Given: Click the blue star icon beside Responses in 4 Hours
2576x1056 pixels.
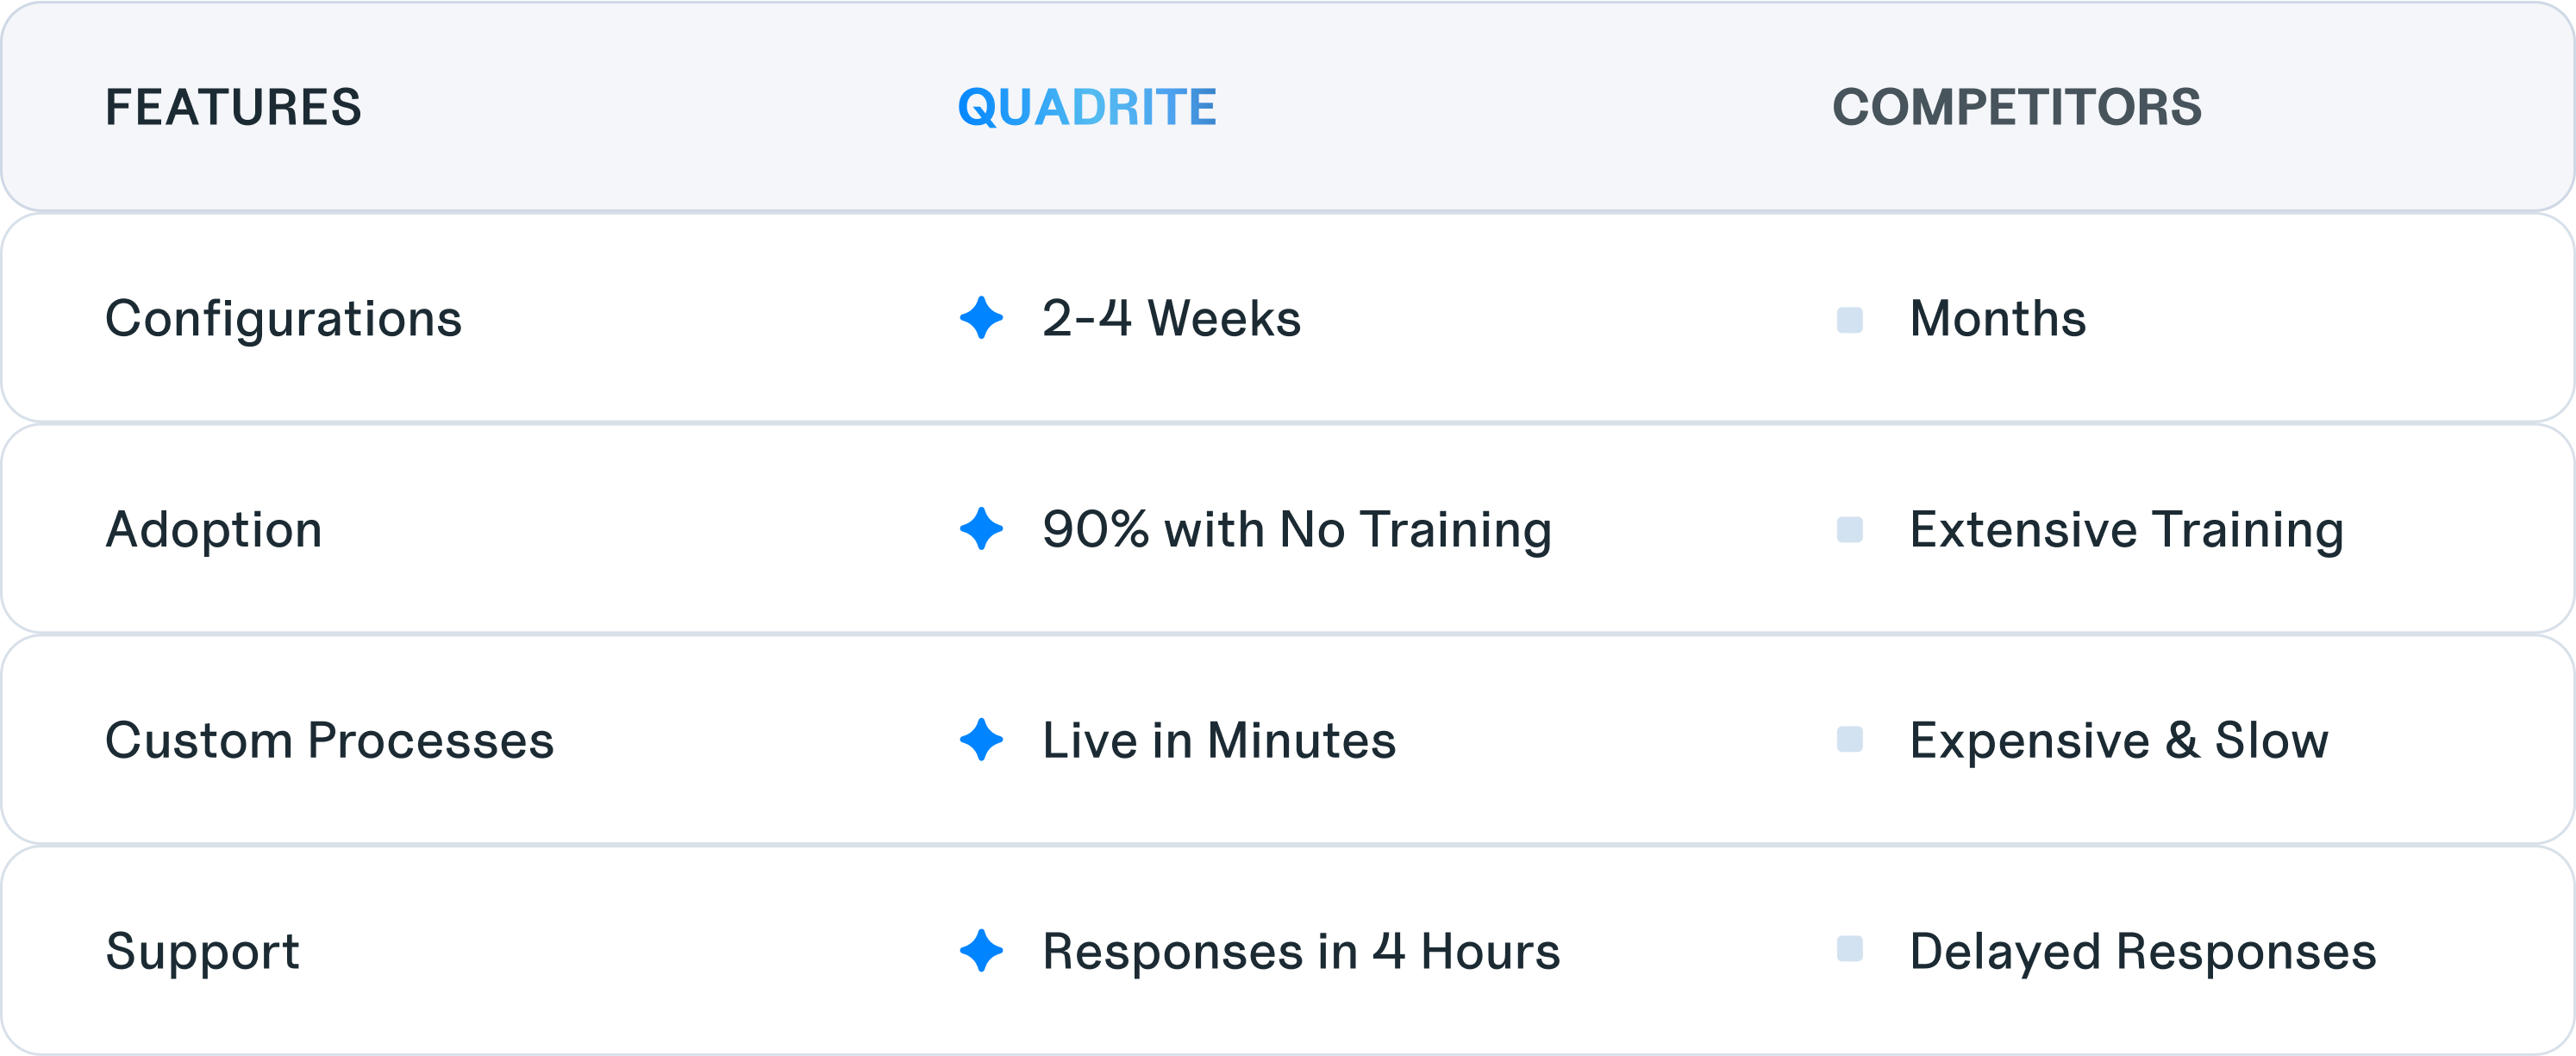Looking at the screenshot, I should click(x=981, y=951).
